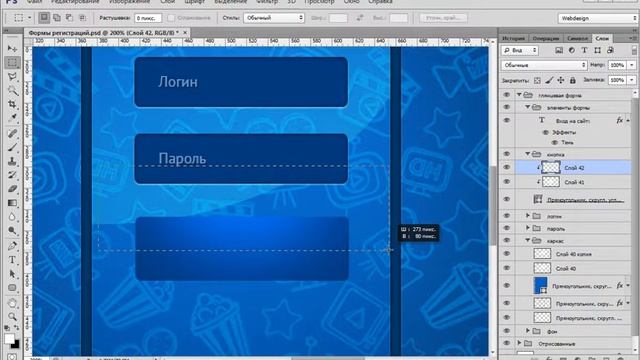Filter layers by pixel layer icon
Screen dimensions: 640x360
(x=559, y=50)
